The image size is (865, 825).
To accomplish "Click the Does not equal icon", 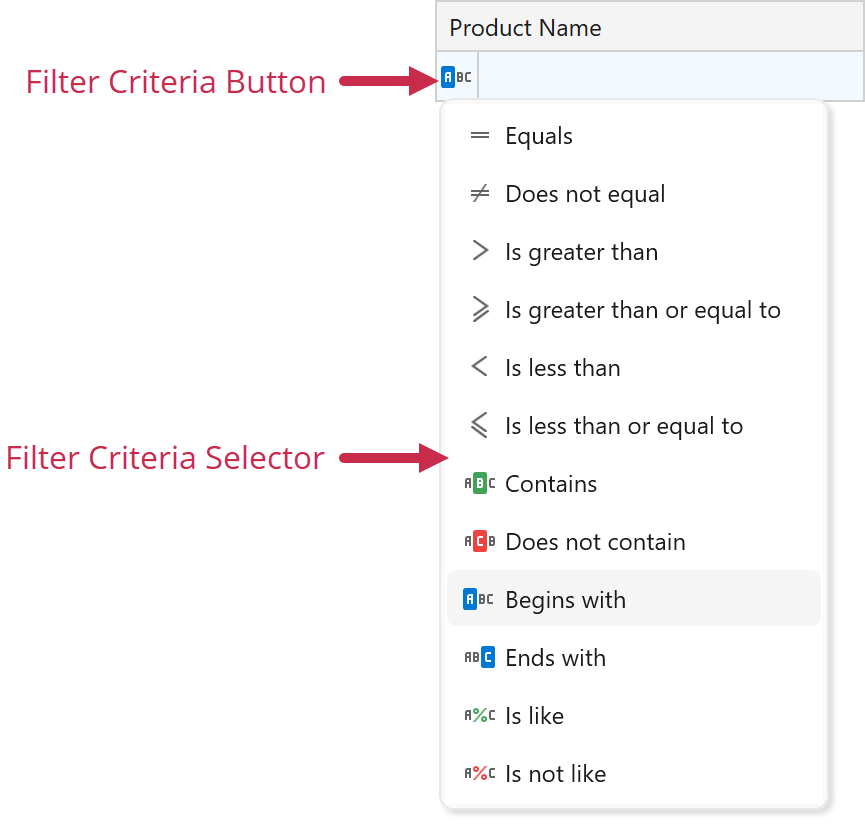I will pos(480,194).
